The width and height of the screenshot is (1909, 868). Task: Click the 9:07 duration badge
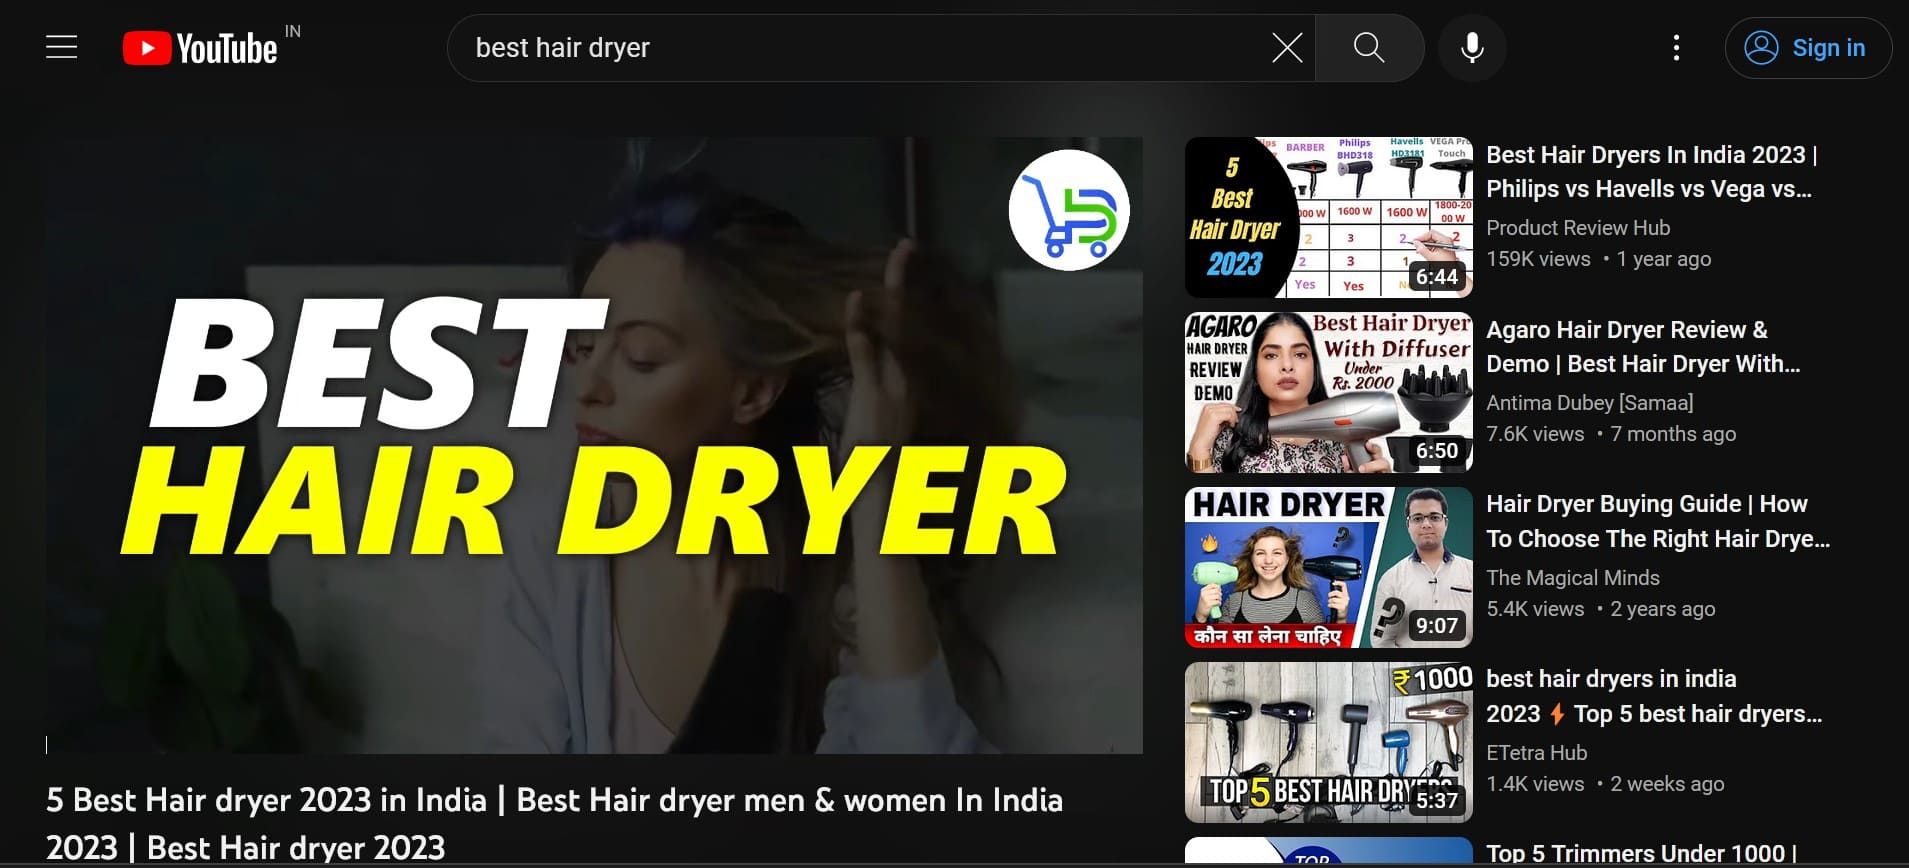click(1437, 625)
